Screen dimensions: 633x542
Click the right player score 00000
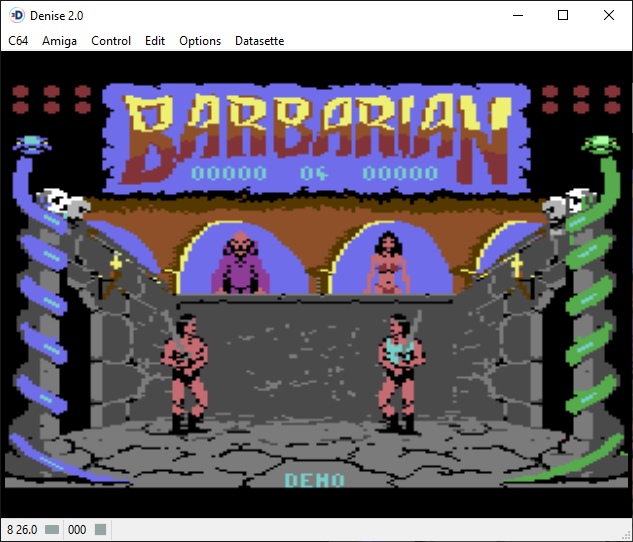coord(400,173)
